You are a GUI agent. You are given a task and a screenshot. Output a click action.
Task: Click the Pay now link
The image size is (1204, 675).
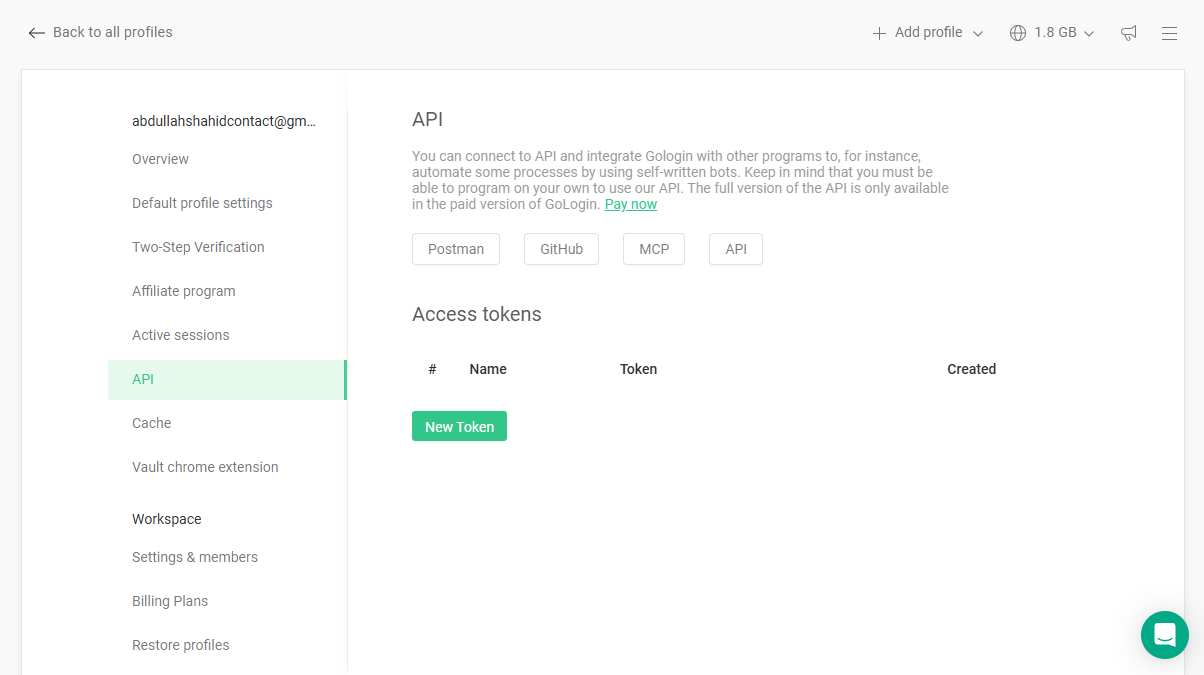click(x=630, y=203)
